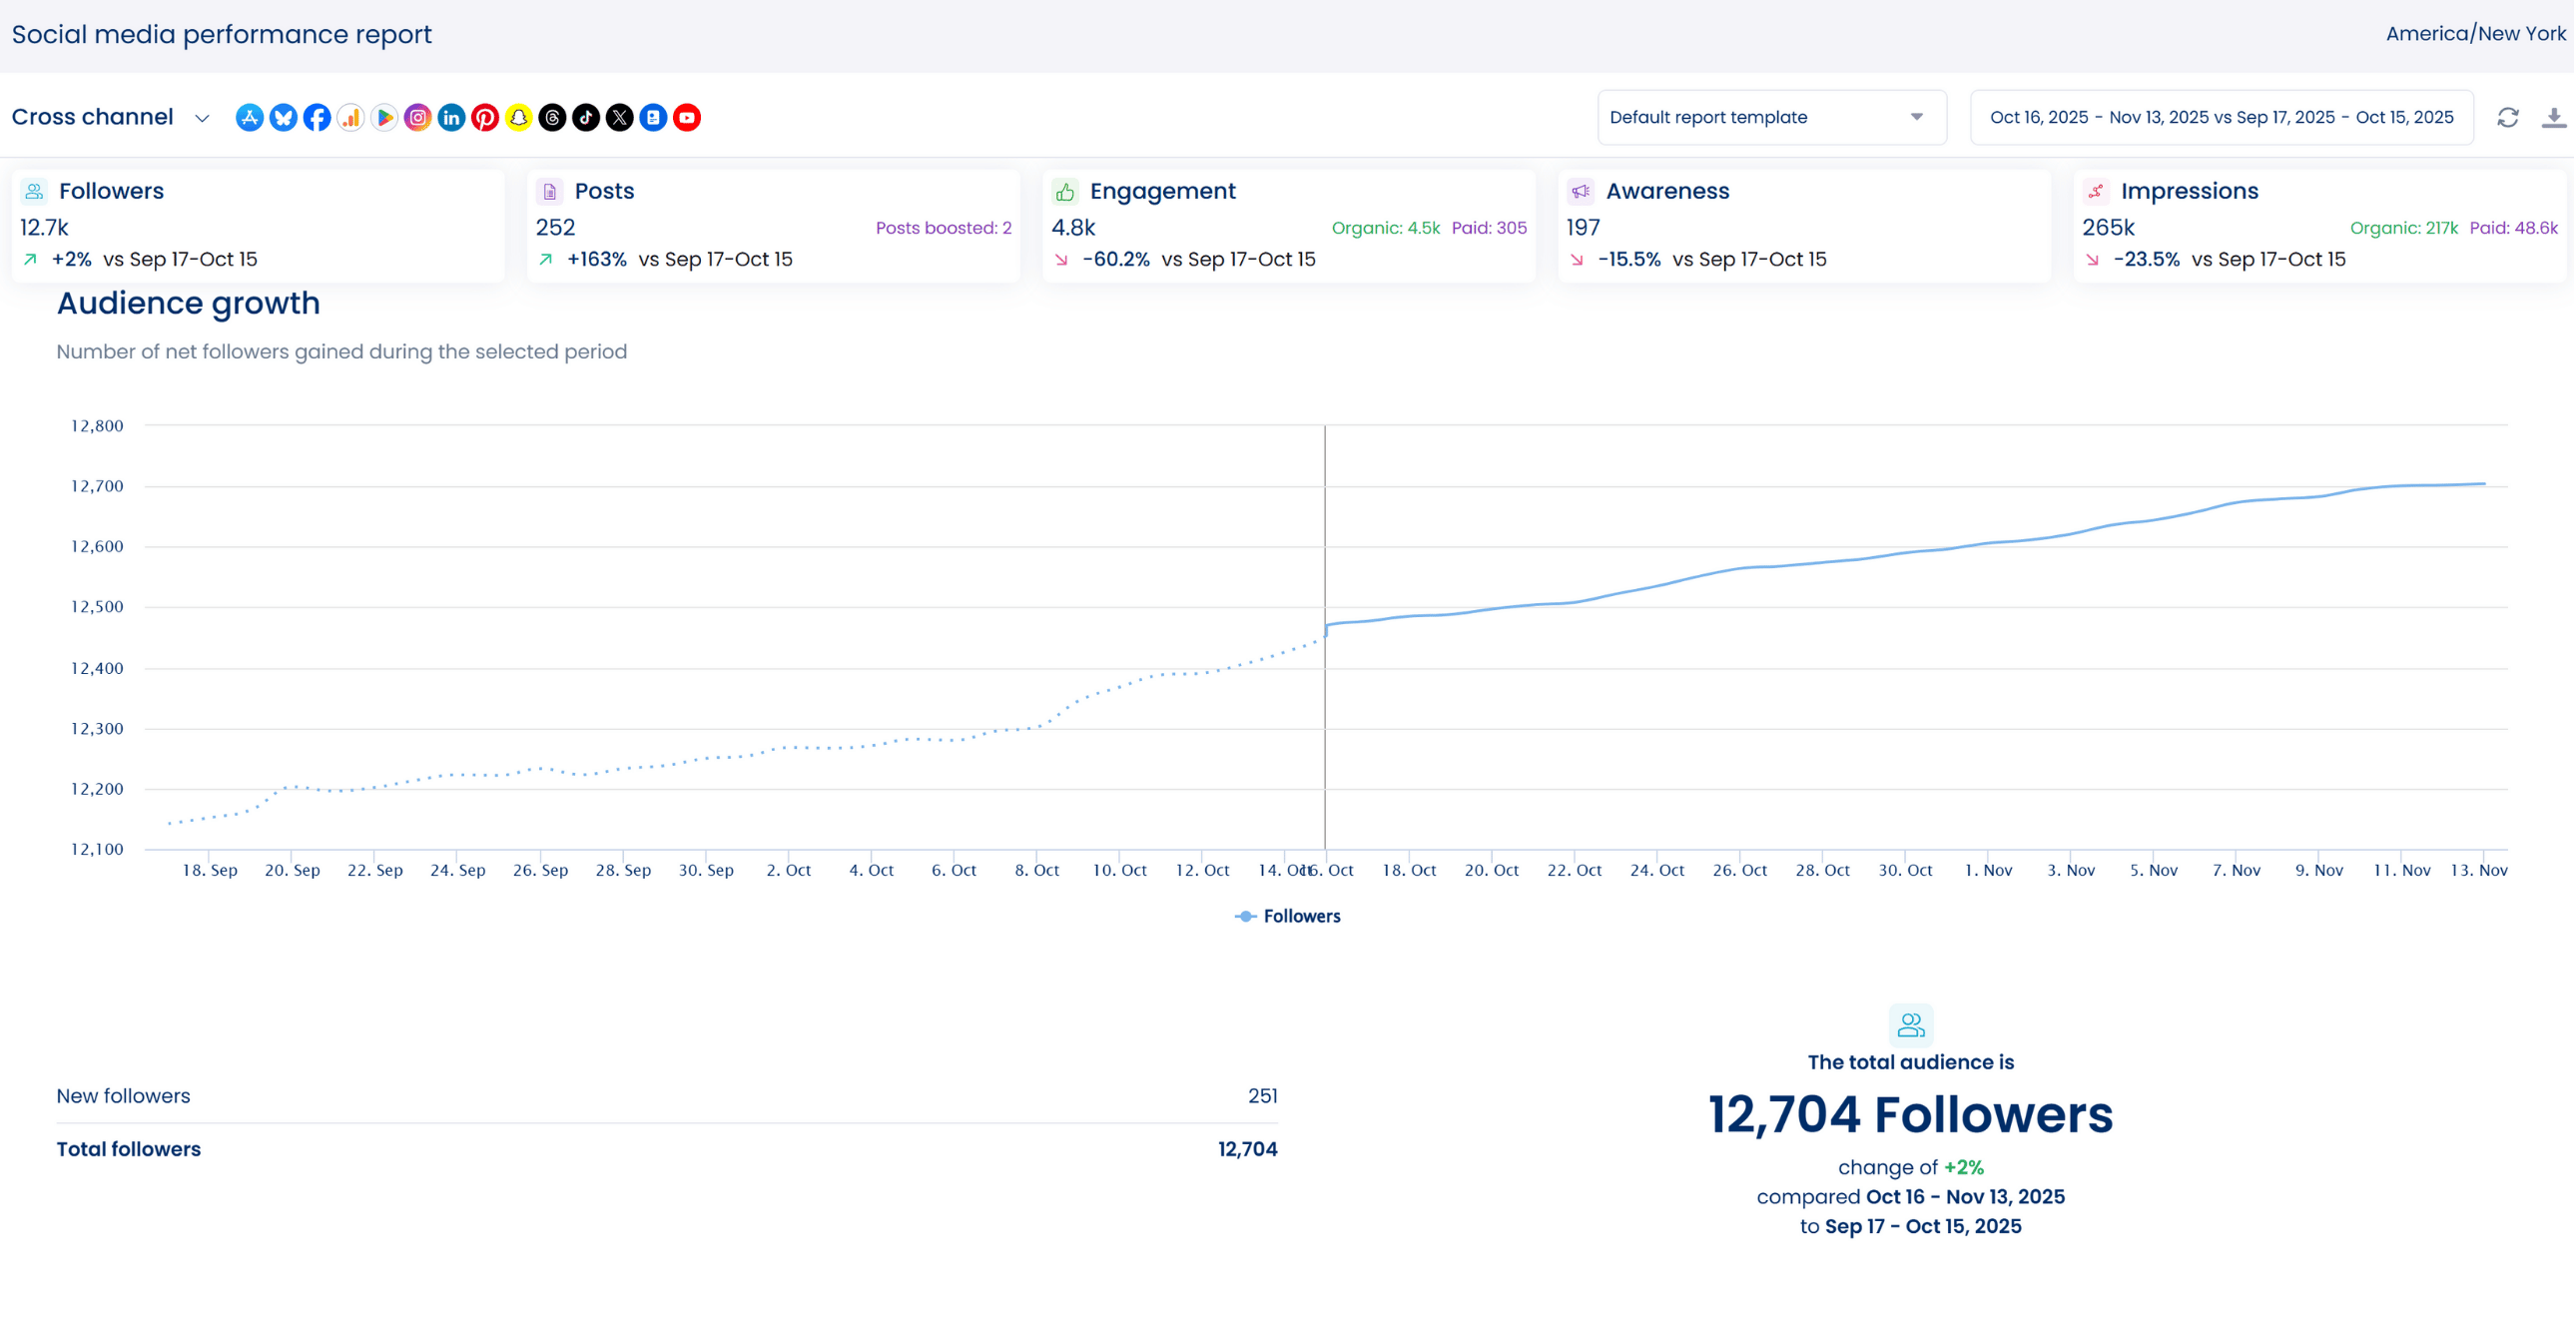Select the YouTube channel icon
The image size is (2576, 1334).
point(687,118)
